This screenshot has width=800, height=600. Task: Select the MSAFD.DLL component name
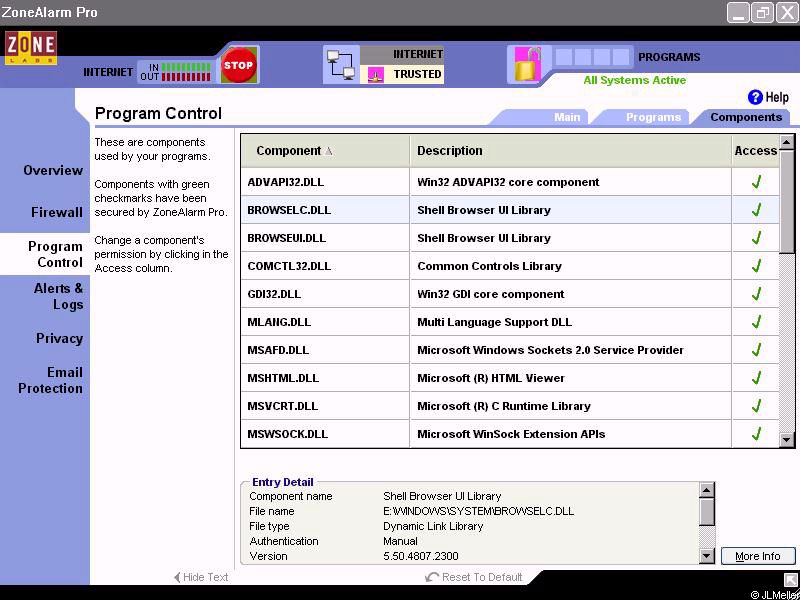(278, 350)
